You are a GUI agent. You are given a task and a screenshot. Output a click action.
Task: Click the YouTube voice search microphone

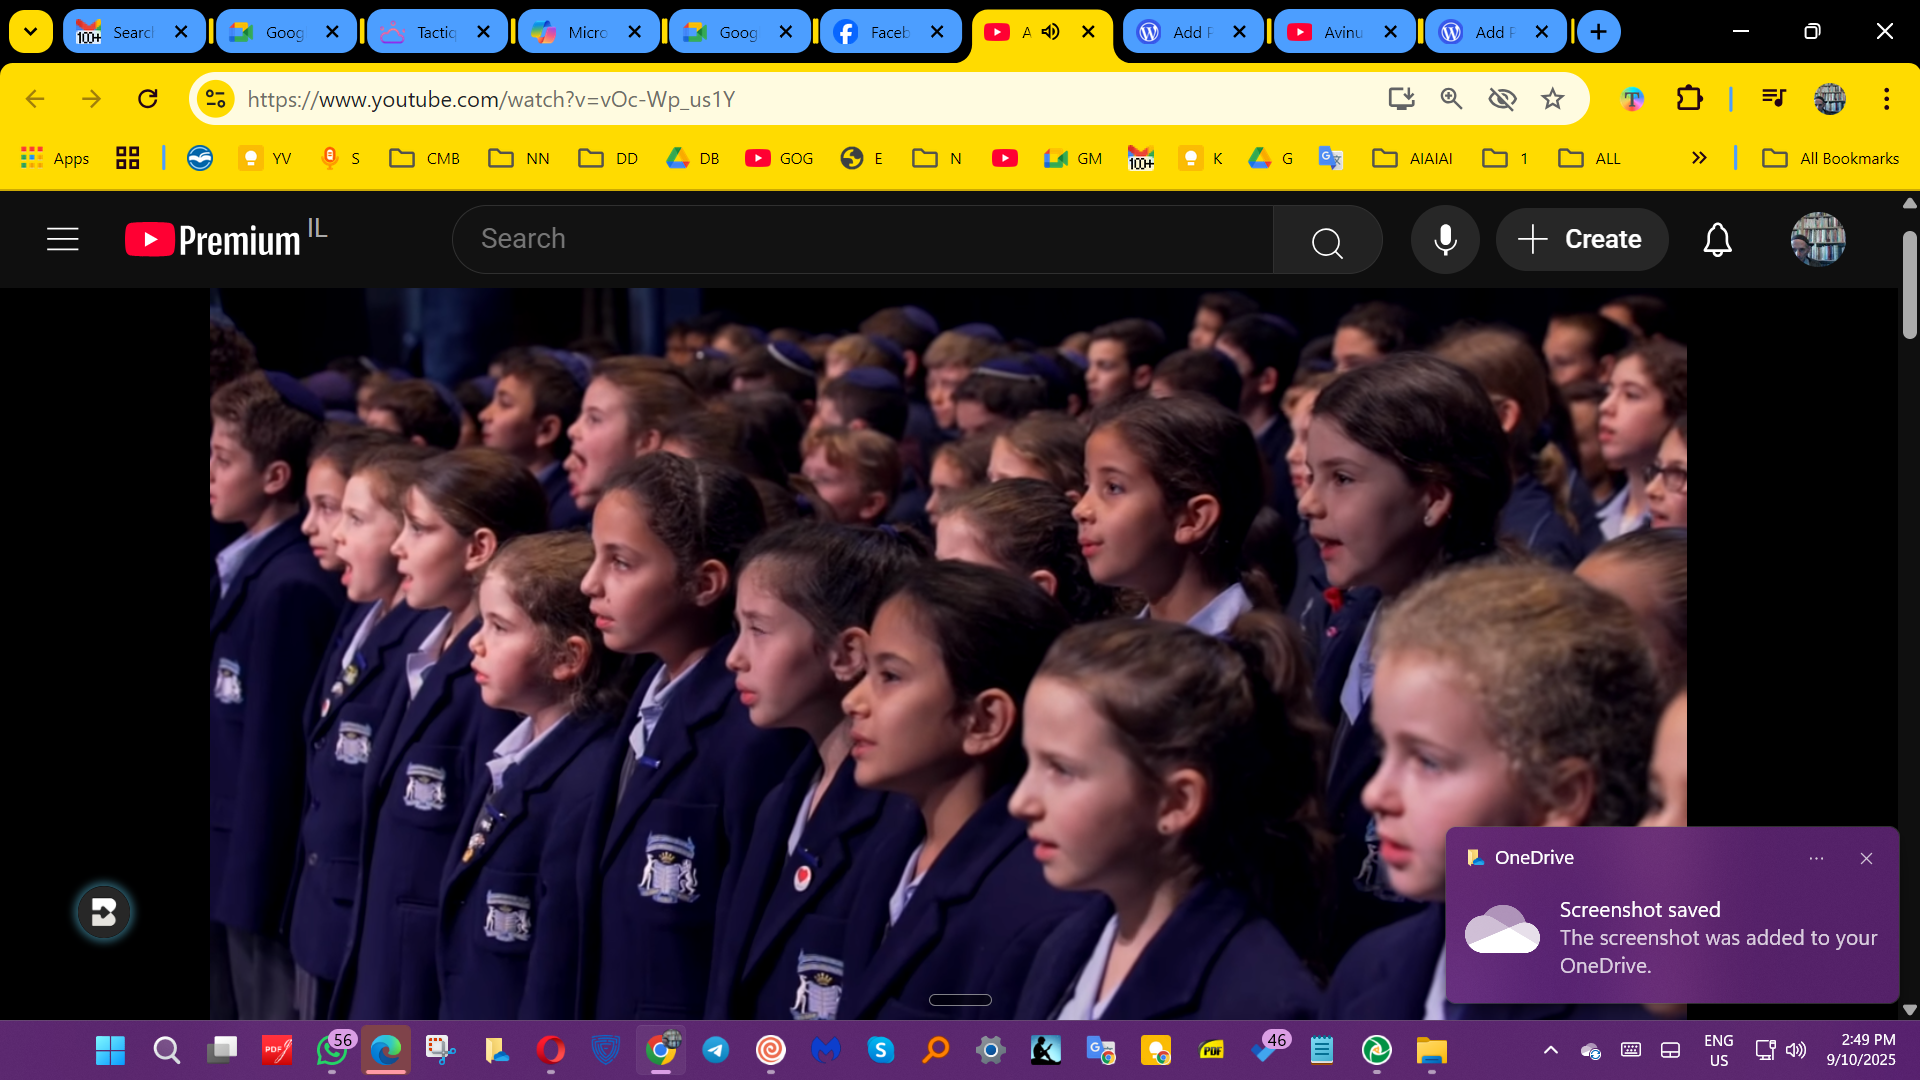(x=1445, y=240)
